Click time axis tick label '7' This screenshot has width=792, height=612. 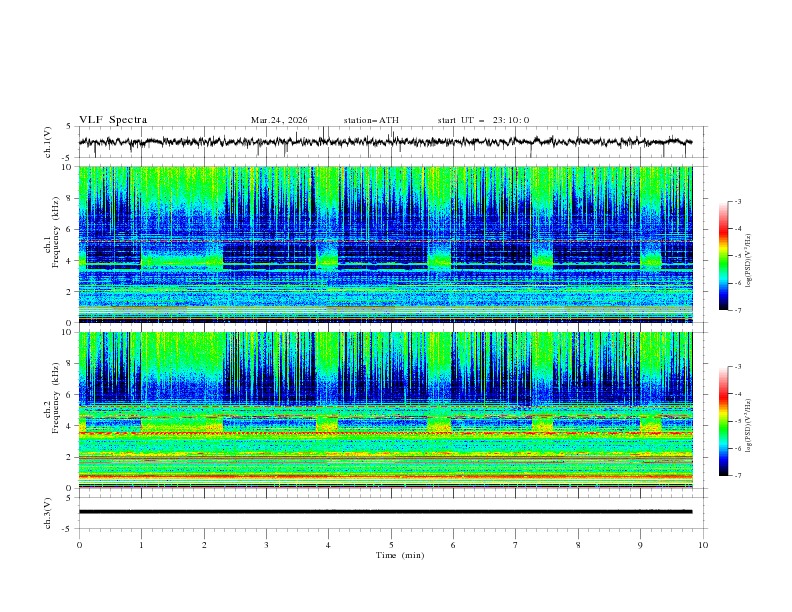516,545
